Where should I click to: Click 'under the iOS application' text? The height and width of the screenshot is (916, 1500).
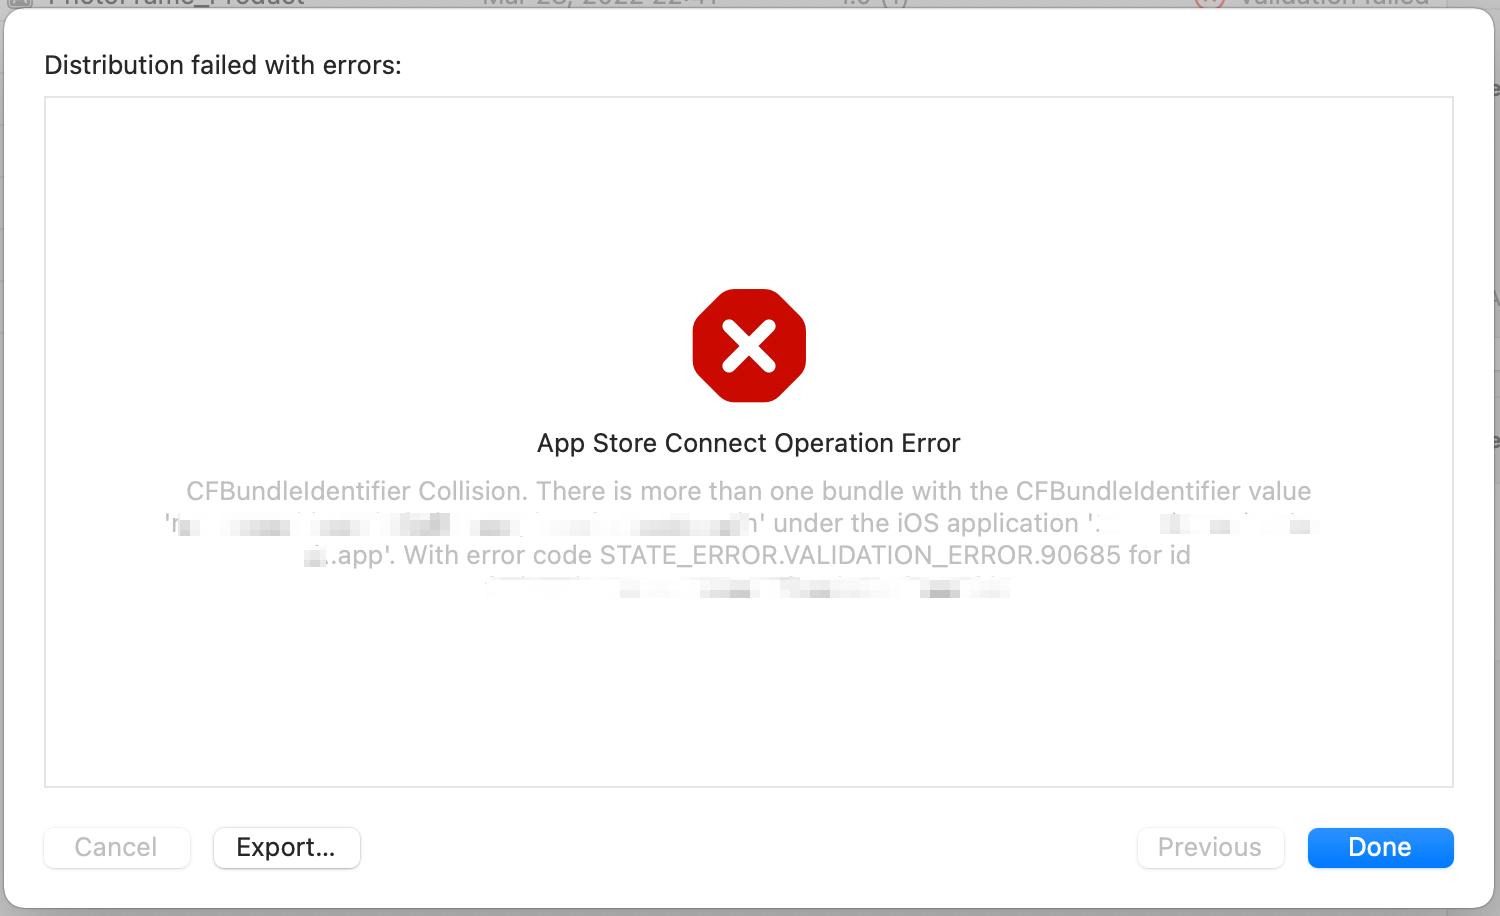click(925, 523)
